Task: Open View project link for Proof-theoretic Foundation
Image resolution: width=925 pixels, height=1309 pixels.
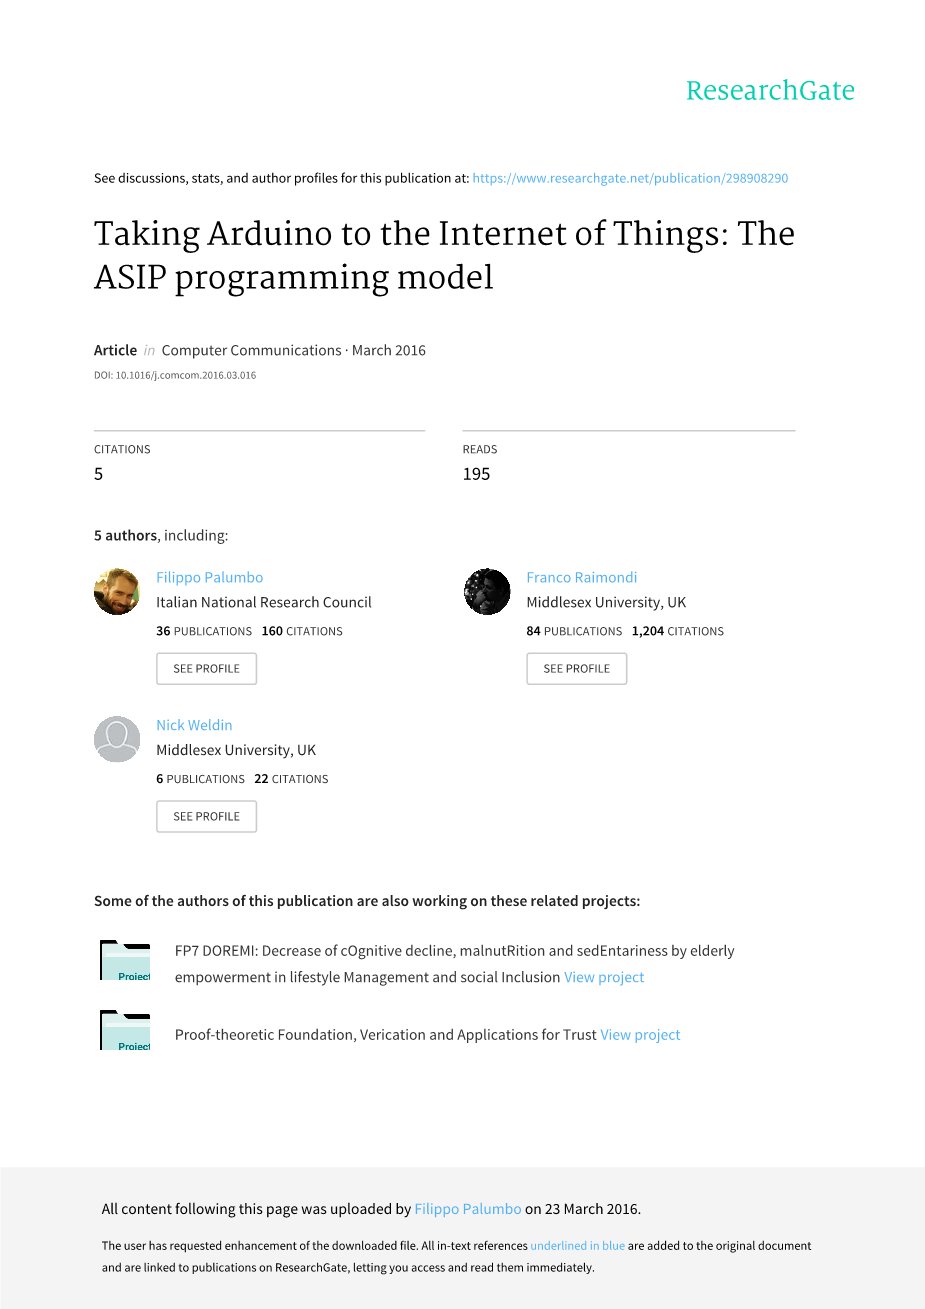Action: [x=640, y=1035]
